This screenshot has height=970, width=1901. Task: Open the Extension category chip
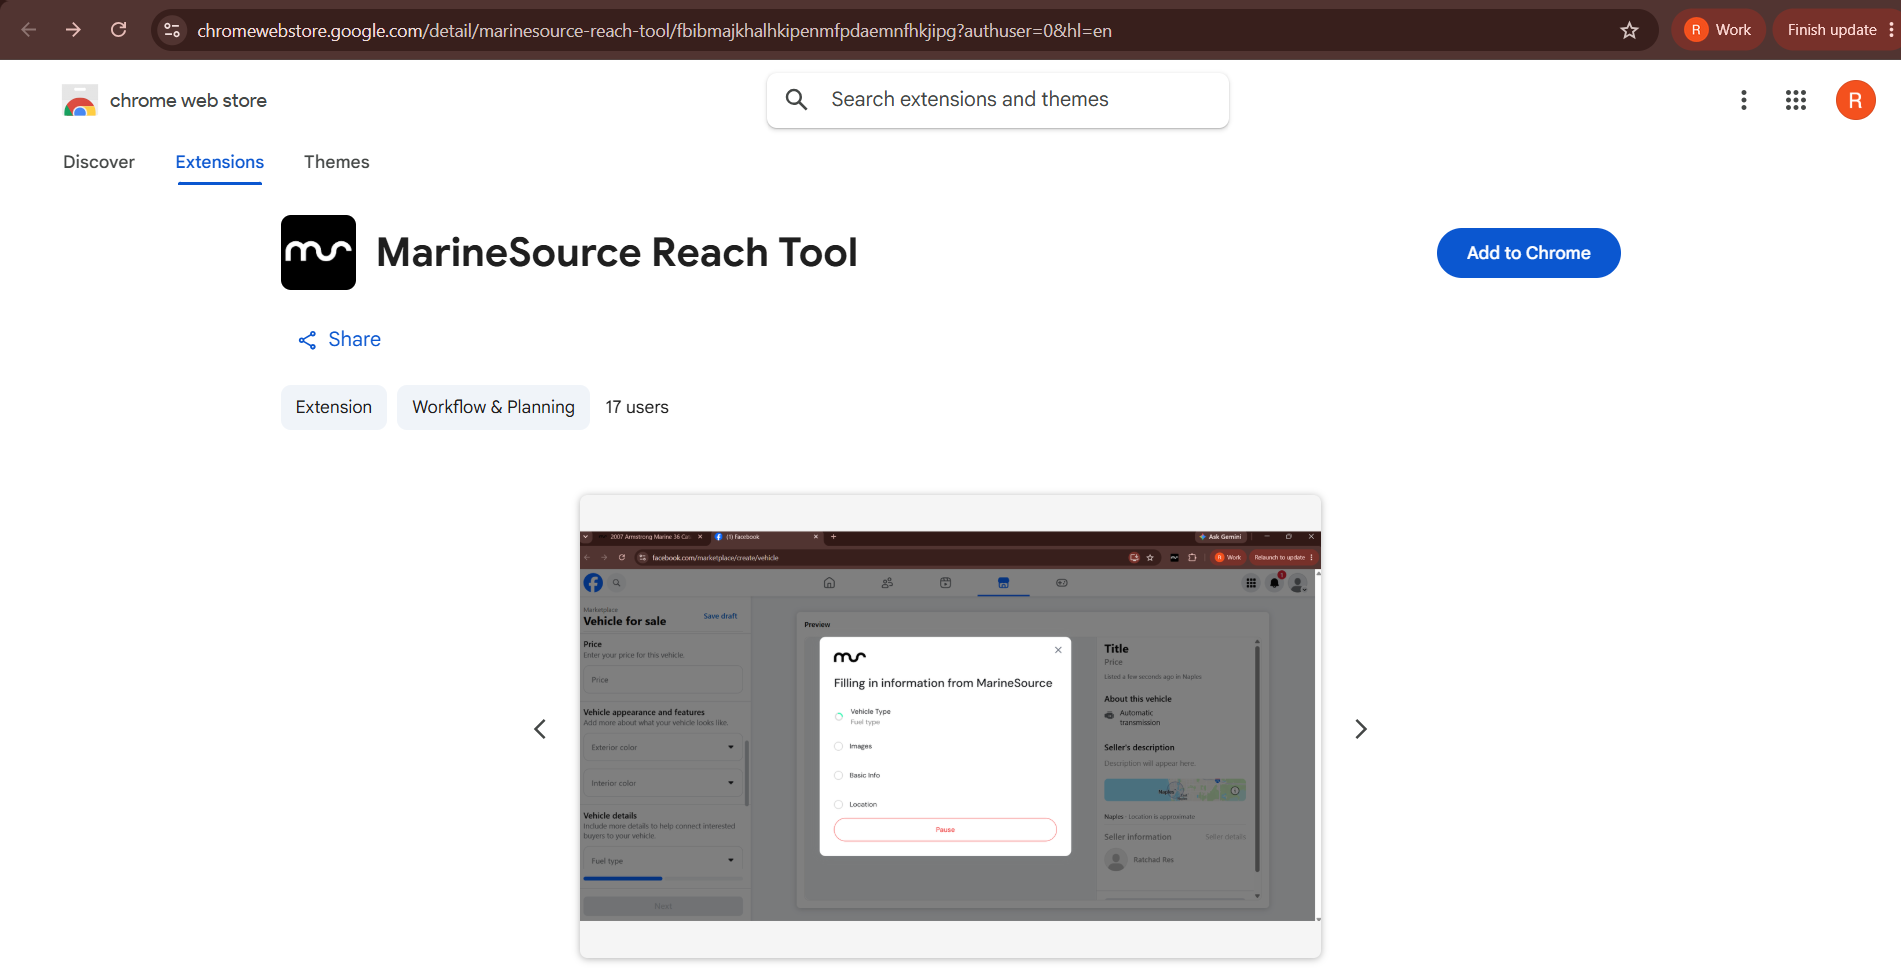pos(334,407)
